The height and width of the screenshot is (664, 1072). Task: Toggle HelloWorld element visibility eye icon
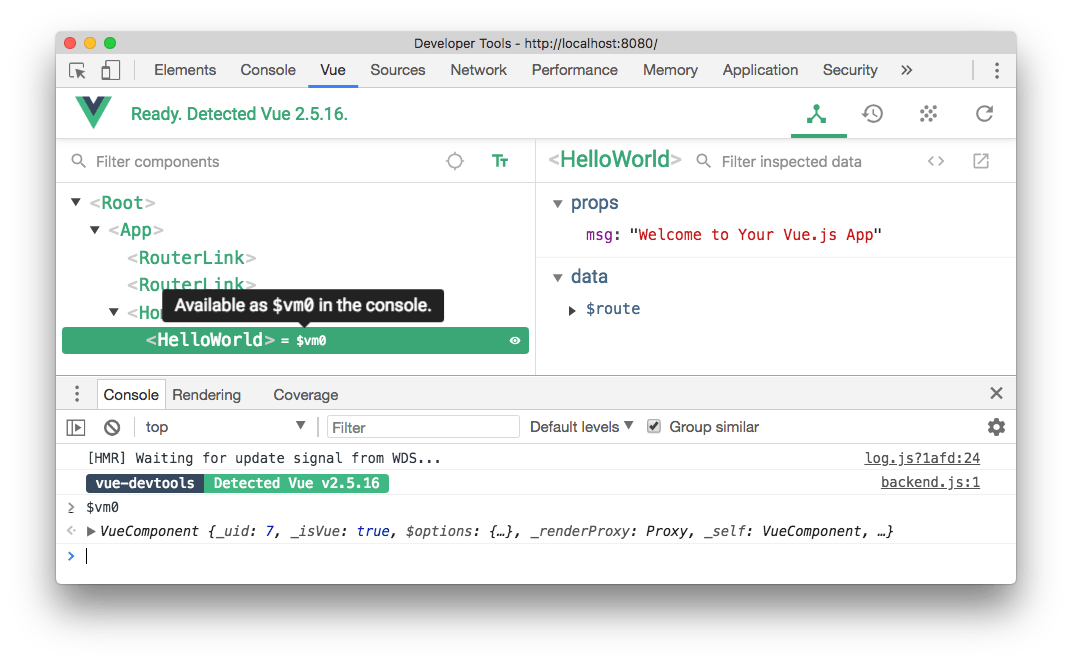click(515, 340)
